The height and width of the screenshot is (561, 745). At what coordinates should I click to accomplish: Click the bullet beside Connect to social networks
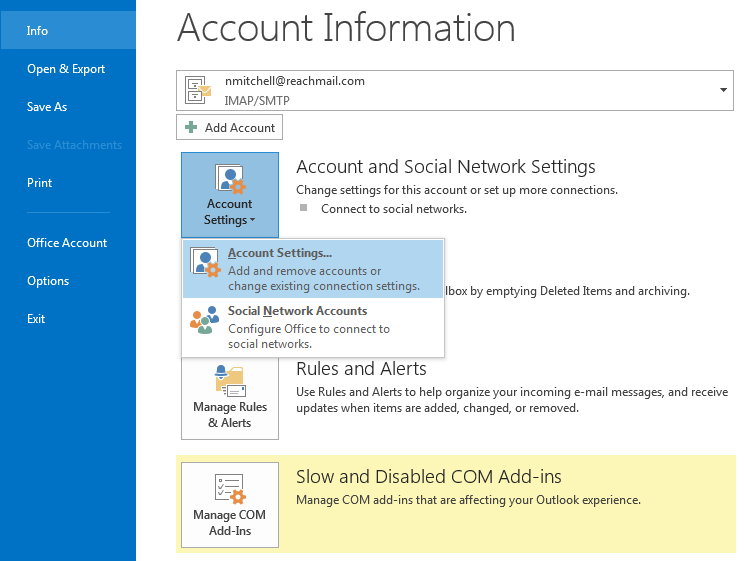(x=304, y=208)
